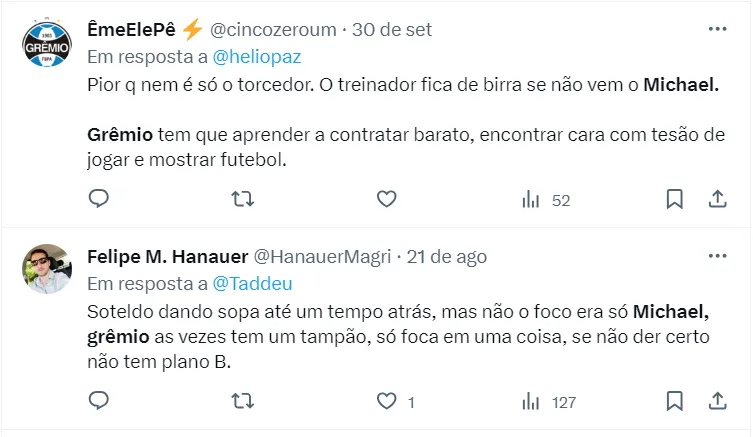Open the @Taddeu profile link
Viewport: 753px width, 437px height.
[248, 284]
